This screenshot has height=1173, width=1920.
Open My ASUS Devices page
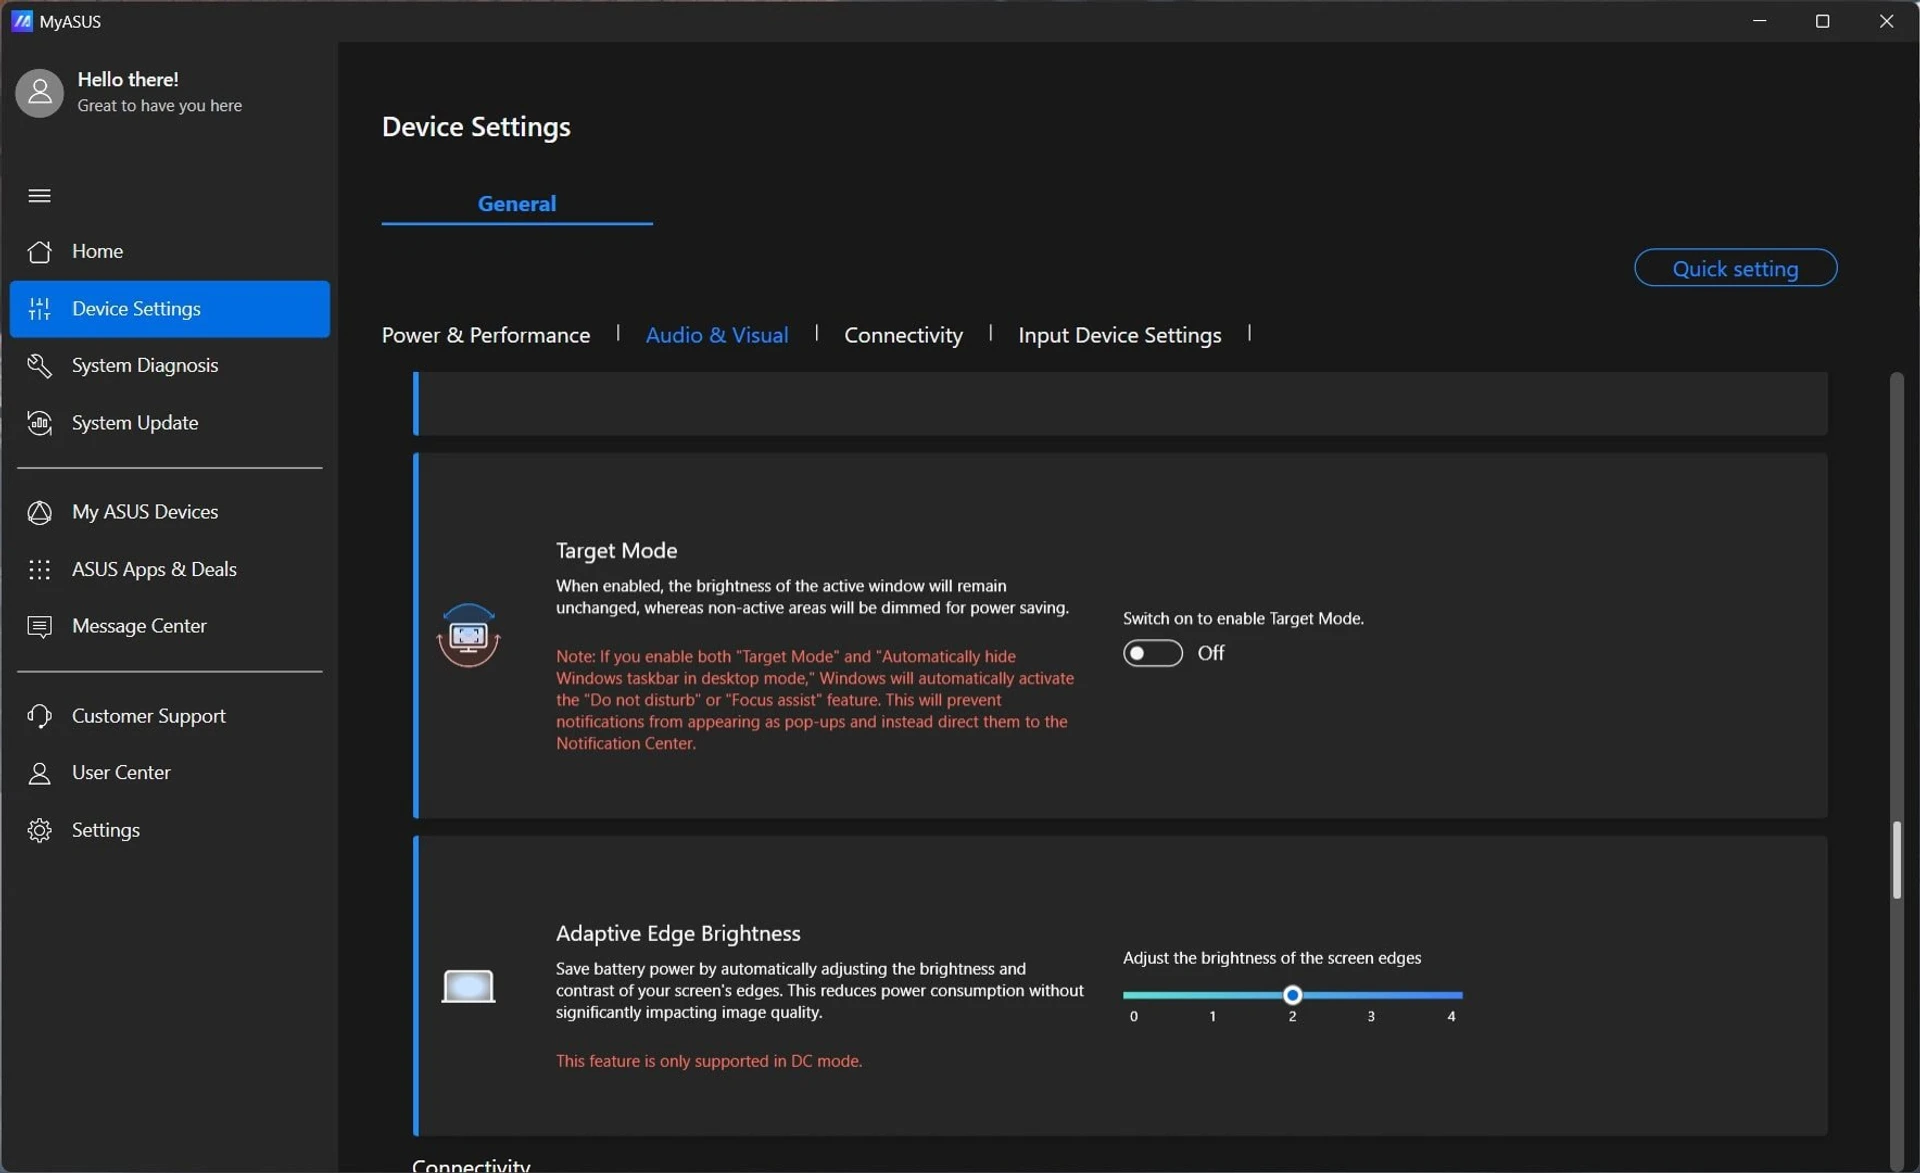coord(170,512)
